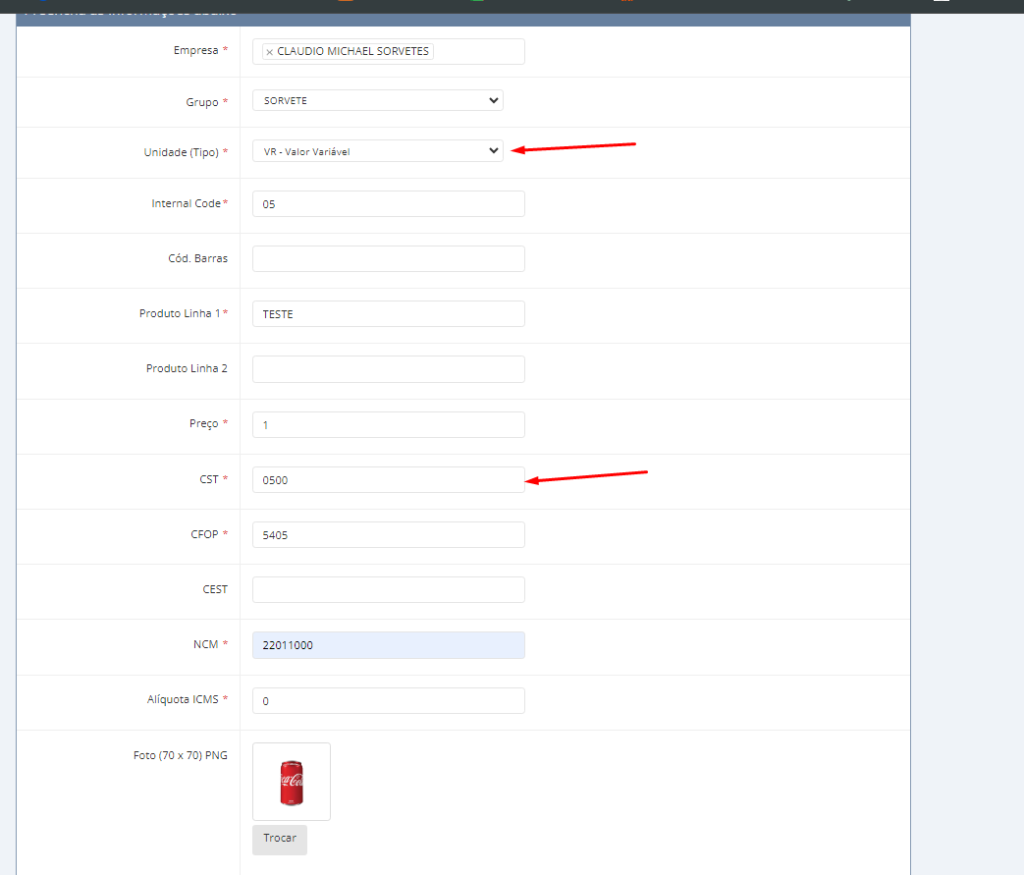Screen dimensions: 1024x875
Task: Click the Coca-Cola can product thumbnail
Action: tap(291, 782)
